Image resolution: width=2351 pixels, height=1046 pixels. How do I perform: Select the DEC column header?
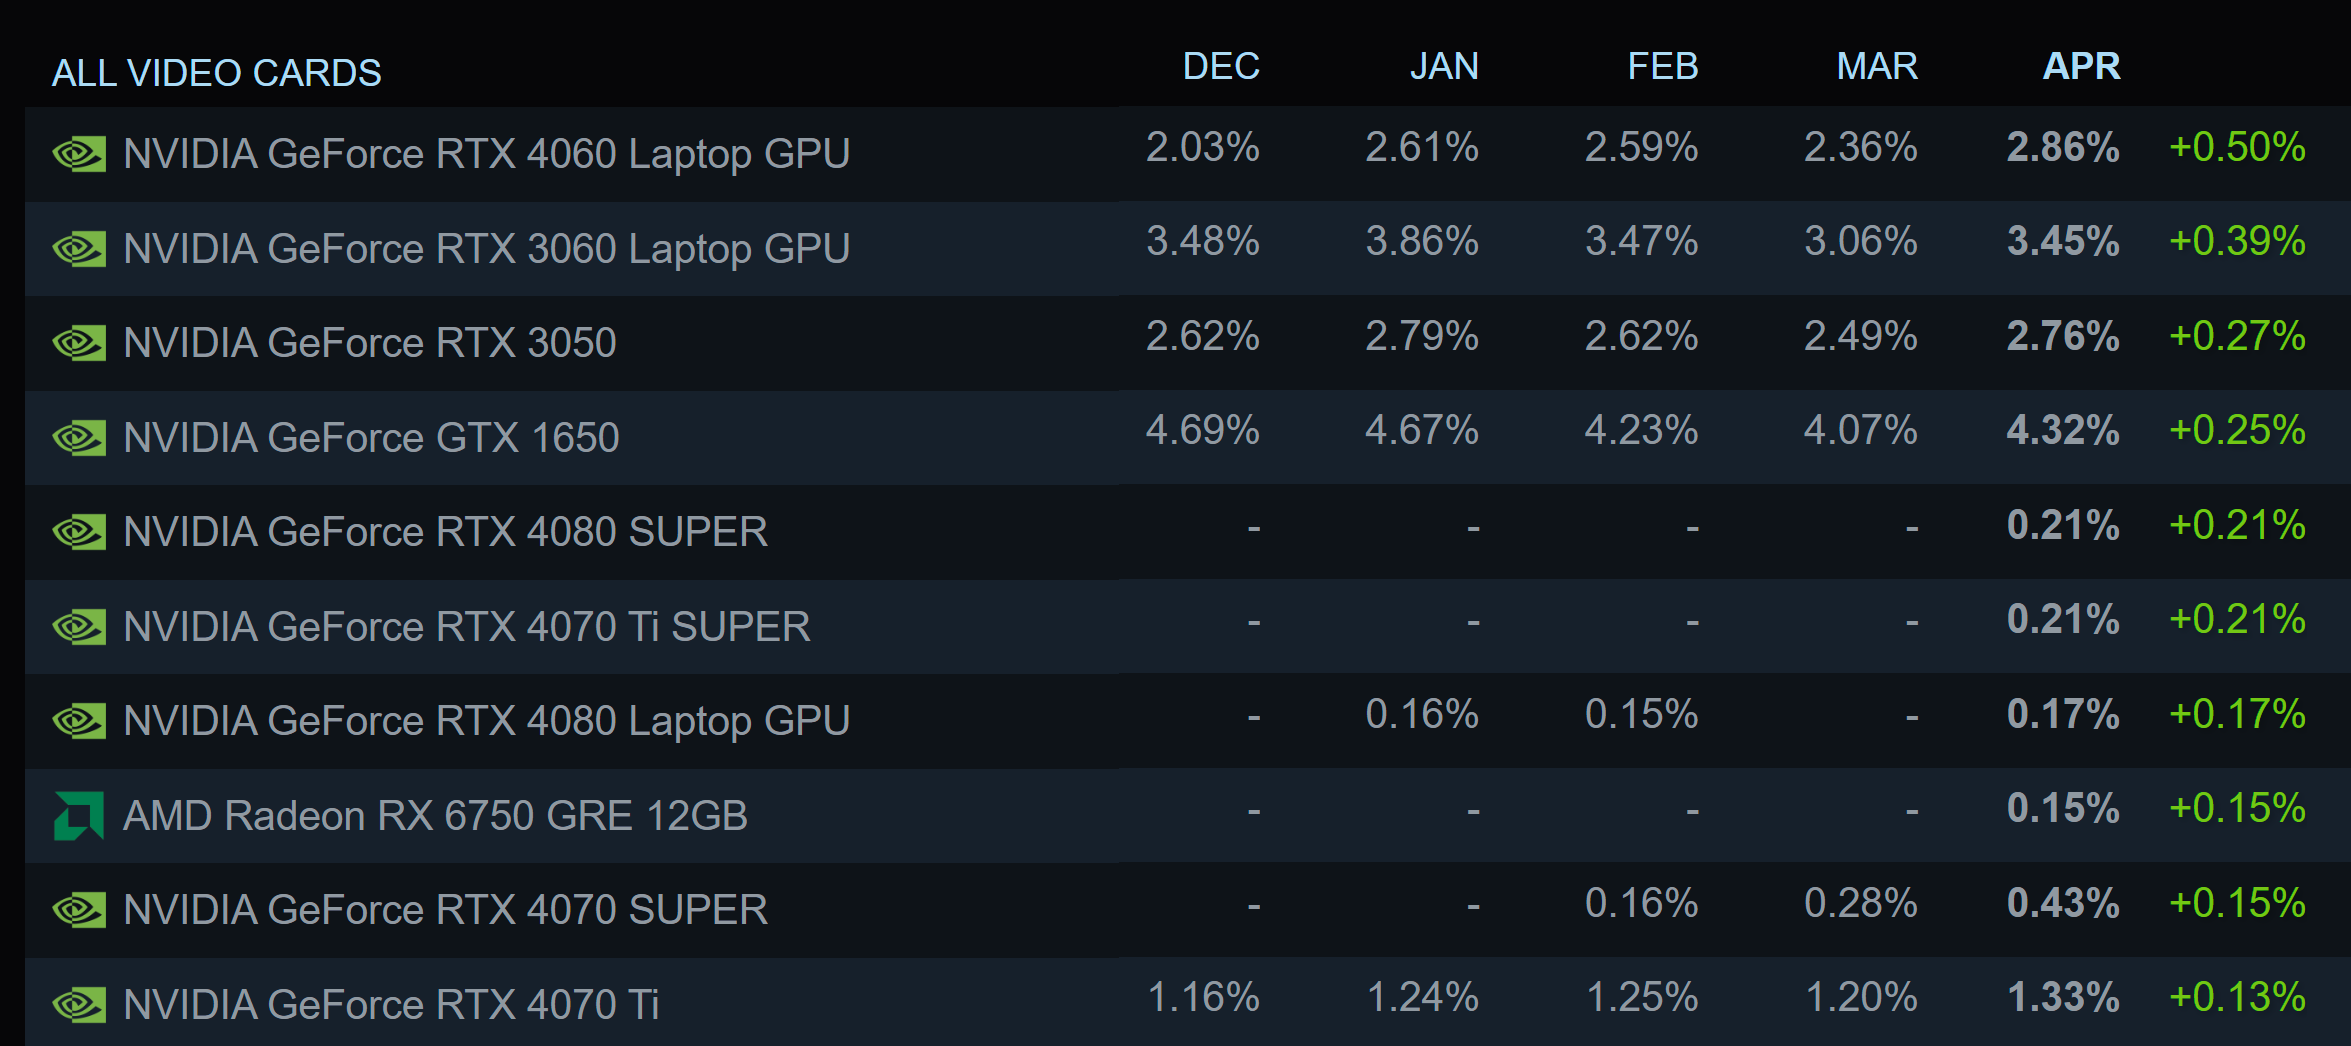(x=1221, y=66)
